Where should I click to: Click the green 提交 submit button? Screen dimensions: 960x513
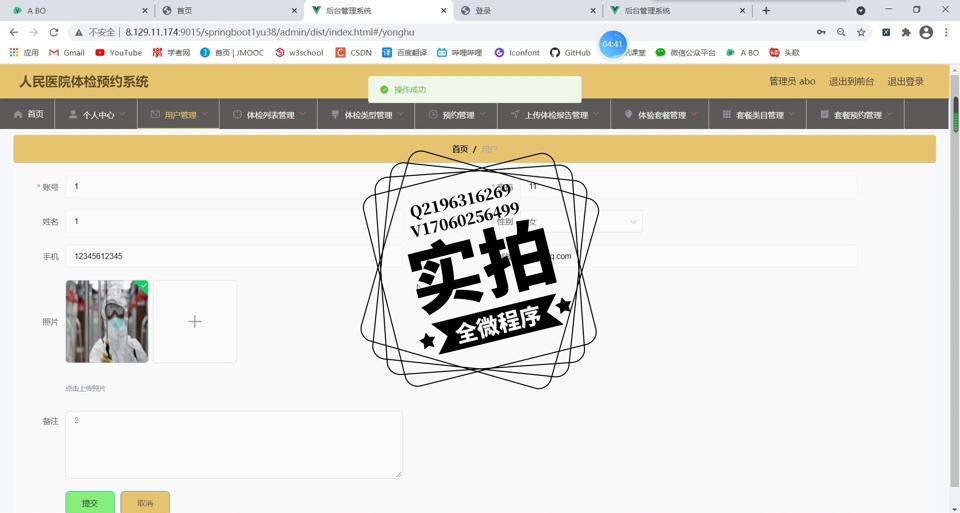tap(90, 502)
